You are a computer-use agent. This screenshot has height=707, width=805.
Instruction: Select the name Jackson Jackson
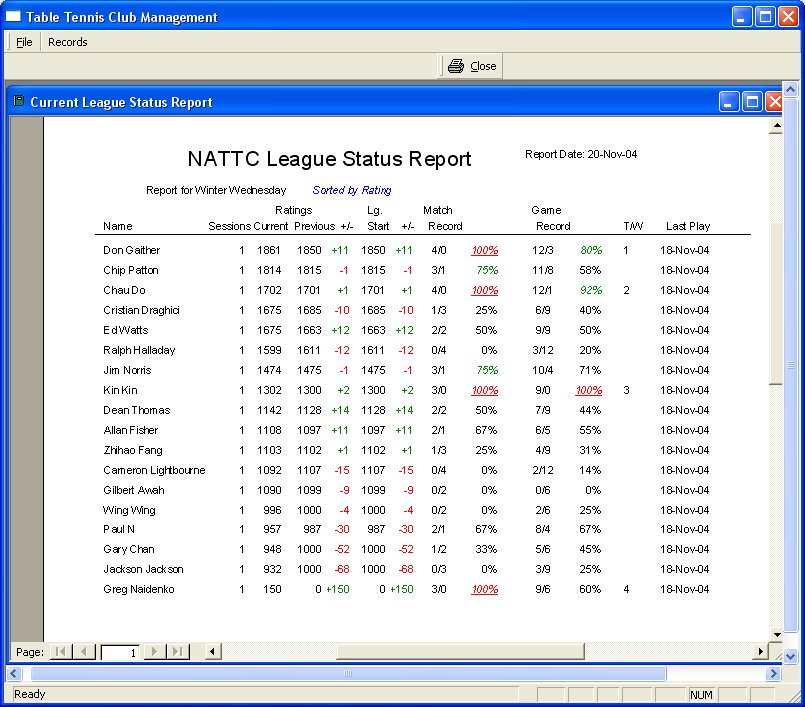pos(143,569)
